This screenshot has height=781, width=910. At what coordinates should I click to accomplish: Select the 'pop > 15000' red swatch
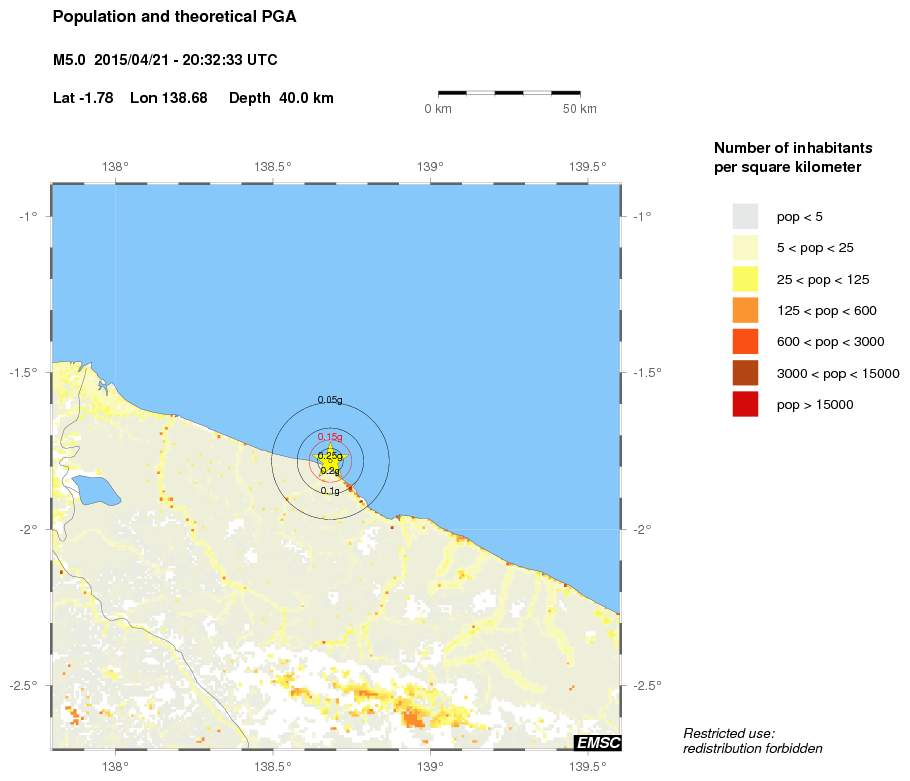[x=745, y=404]
